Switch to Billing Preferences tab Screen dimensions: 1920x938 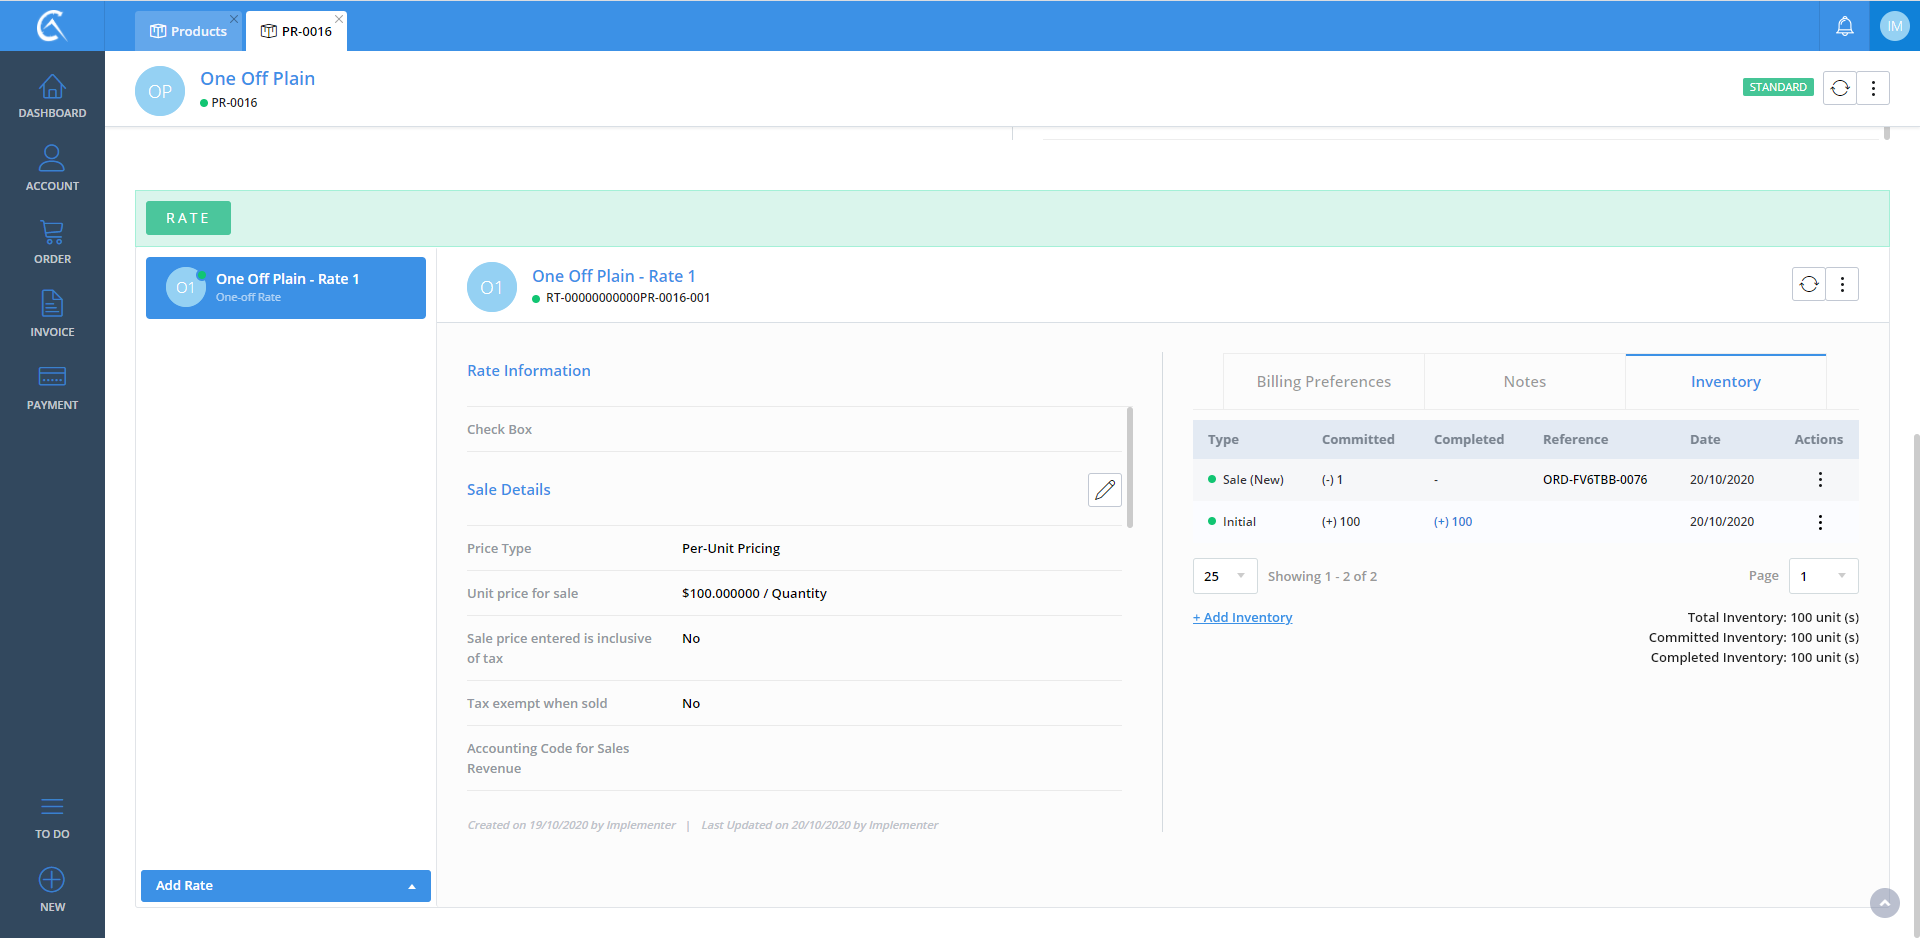click(x=1323, y=382)
